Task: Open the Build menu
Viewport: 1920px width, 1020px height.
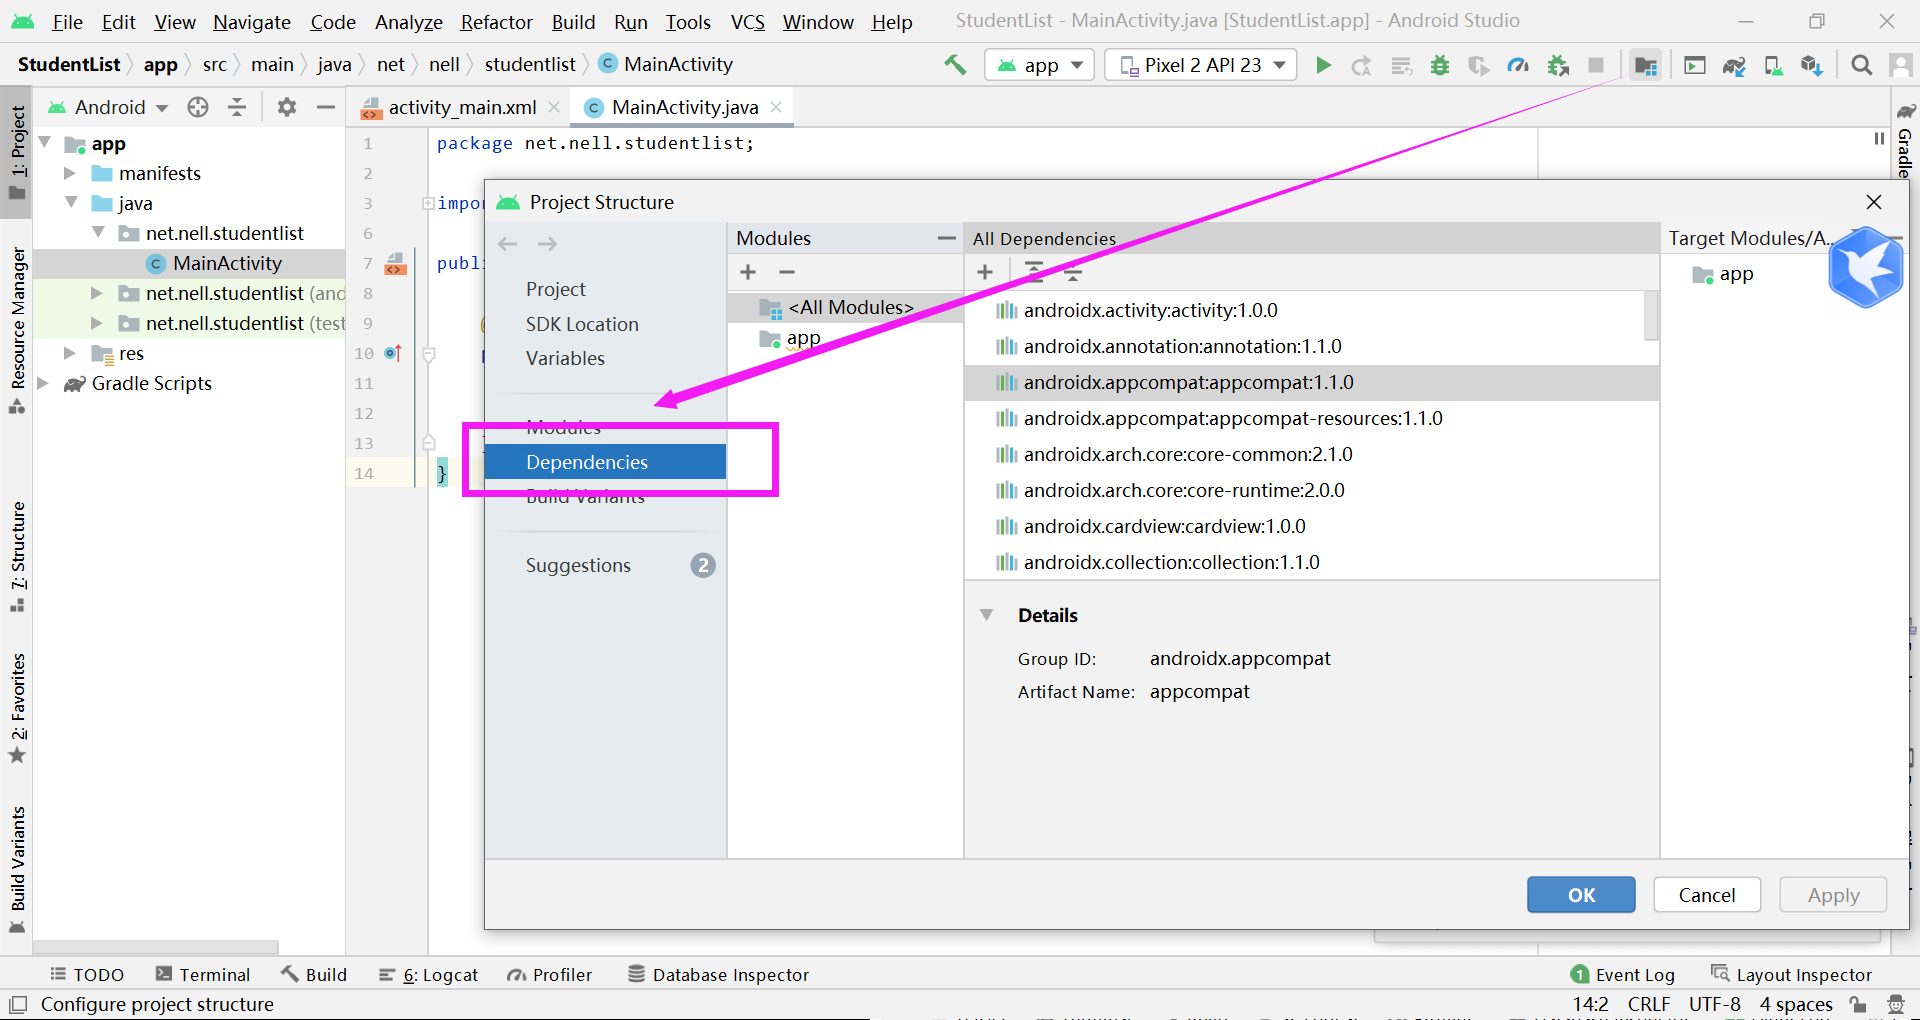Action: tap(573, 22)
